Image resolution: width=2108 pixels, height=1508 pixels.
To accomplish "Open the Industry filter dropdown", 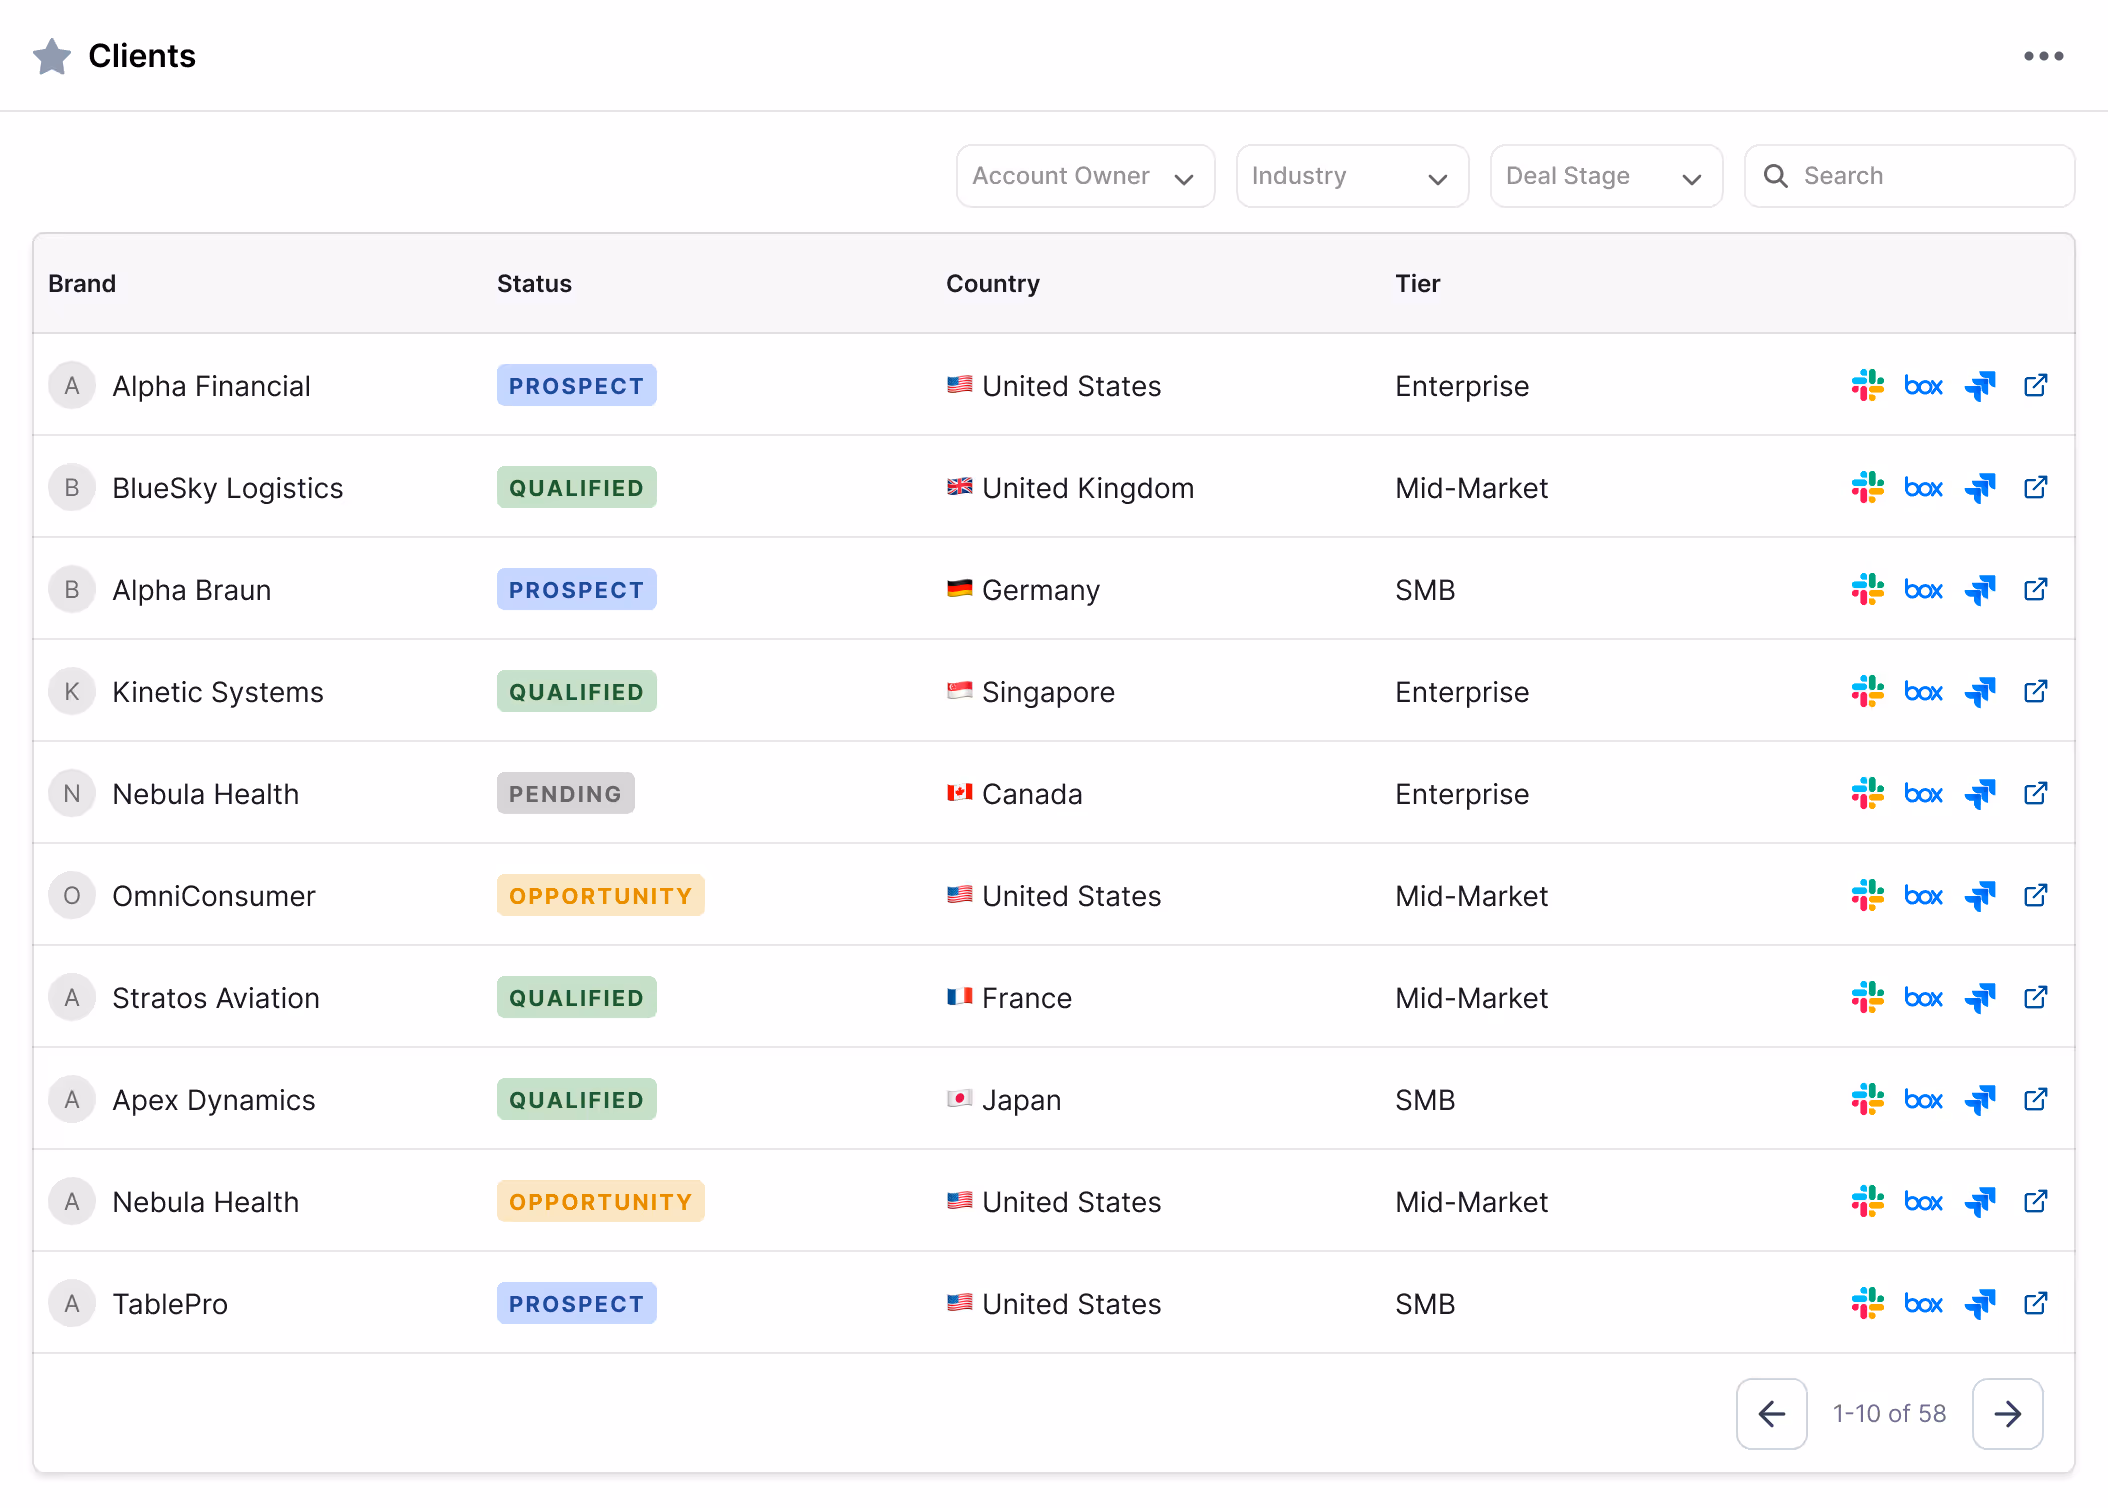I will pos(1352,175).
